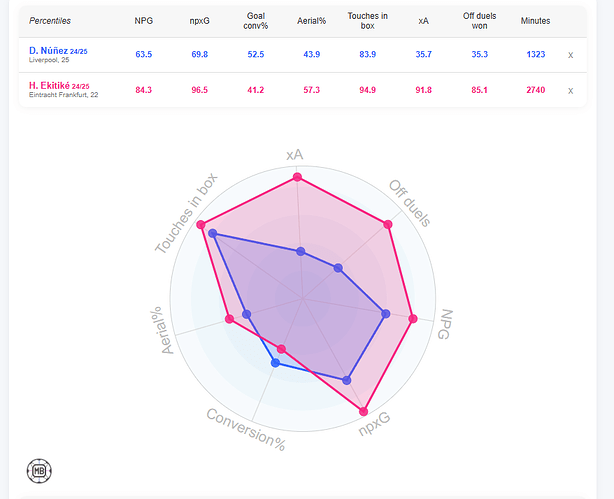The height and width of the screenshot is (499, 614).
Task: Sort by the npxG column header
Action: coord(199,21)
